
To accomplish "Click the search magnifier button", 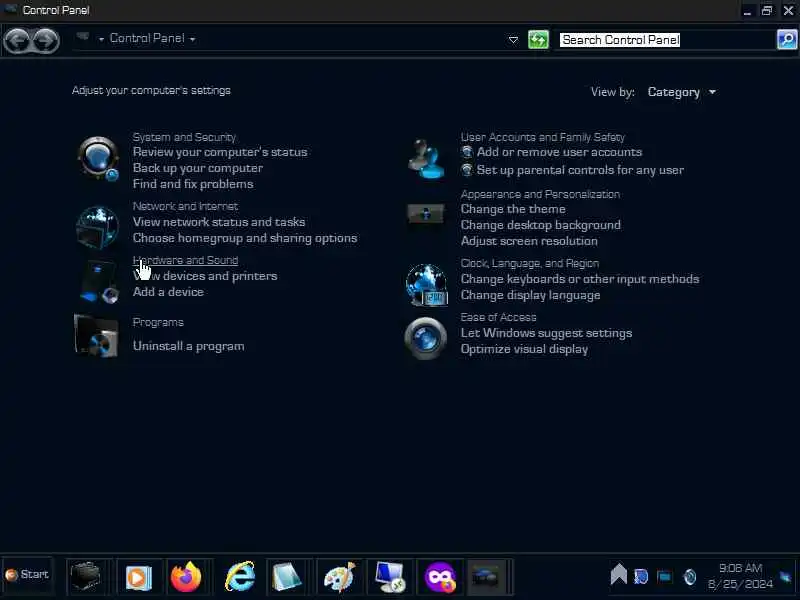I will coord(787,39).
